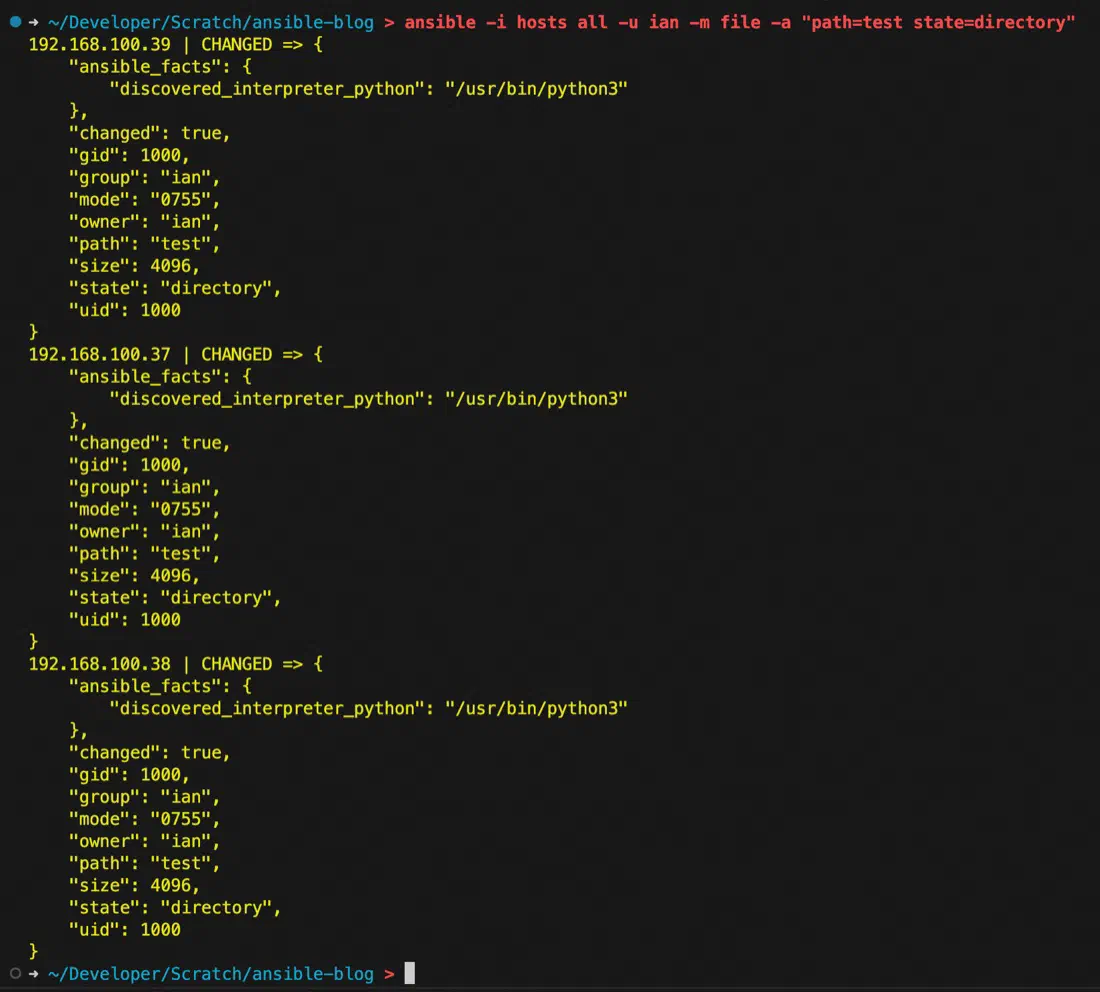Place cursor at the terminal input block
The image size is (1100, 992).
[410, 973]
